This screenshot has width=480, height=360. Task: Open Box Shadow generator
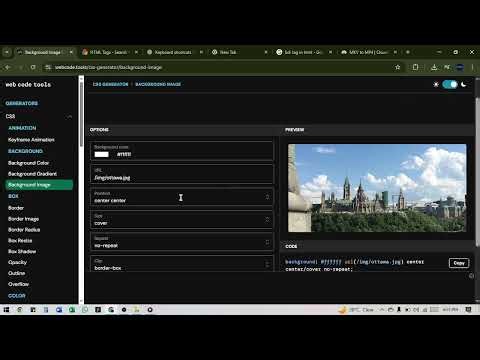pyautogui.click(x=22, y=251)
